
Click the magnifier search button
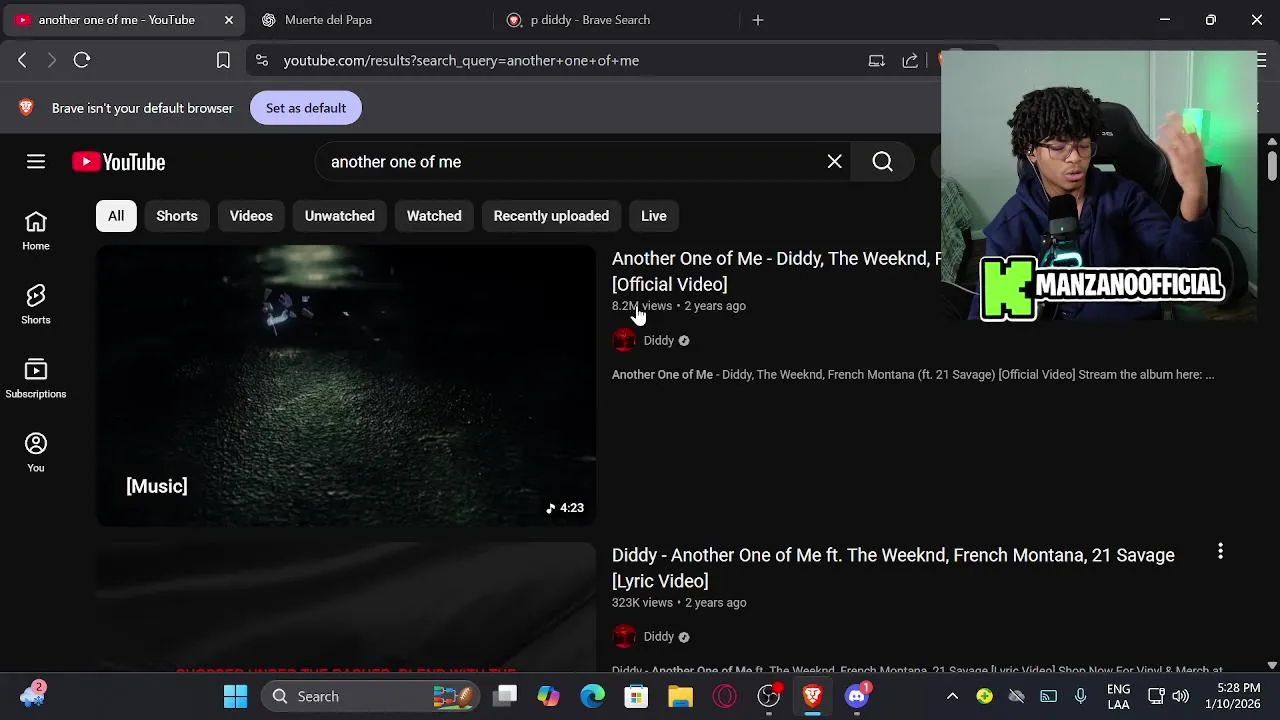point(882,162)
